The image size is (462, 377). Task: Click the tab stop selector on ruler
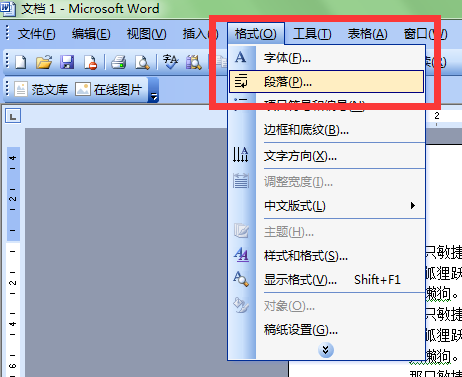(x=13, y=116)
